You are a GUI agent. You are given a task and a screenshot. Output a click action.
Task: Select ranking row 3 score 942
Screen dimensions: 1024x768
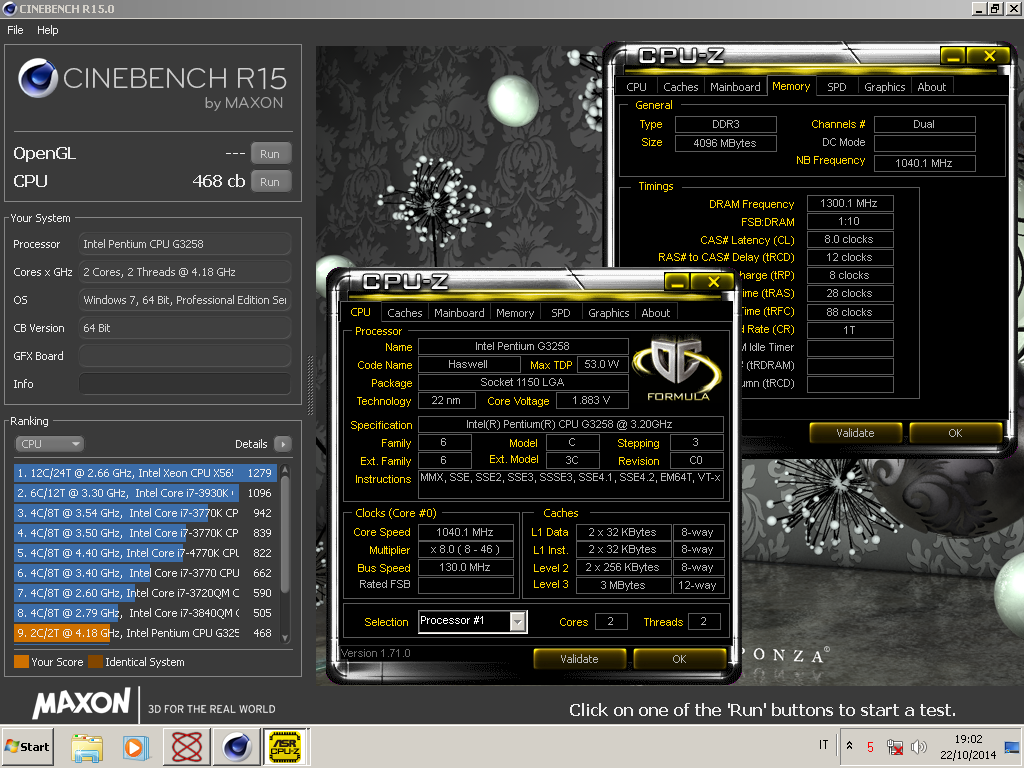(145, 513)
